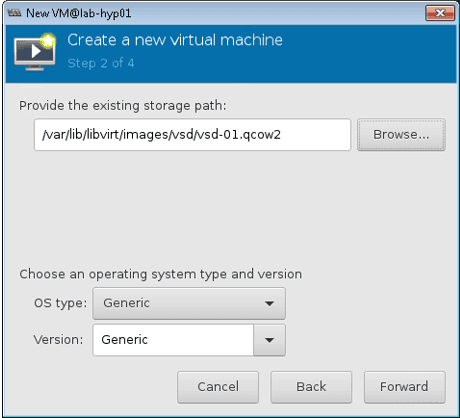The height and width of the screenshot is (418, 460).
Task: Open the Browse... storage dialog
Action: 401,135
